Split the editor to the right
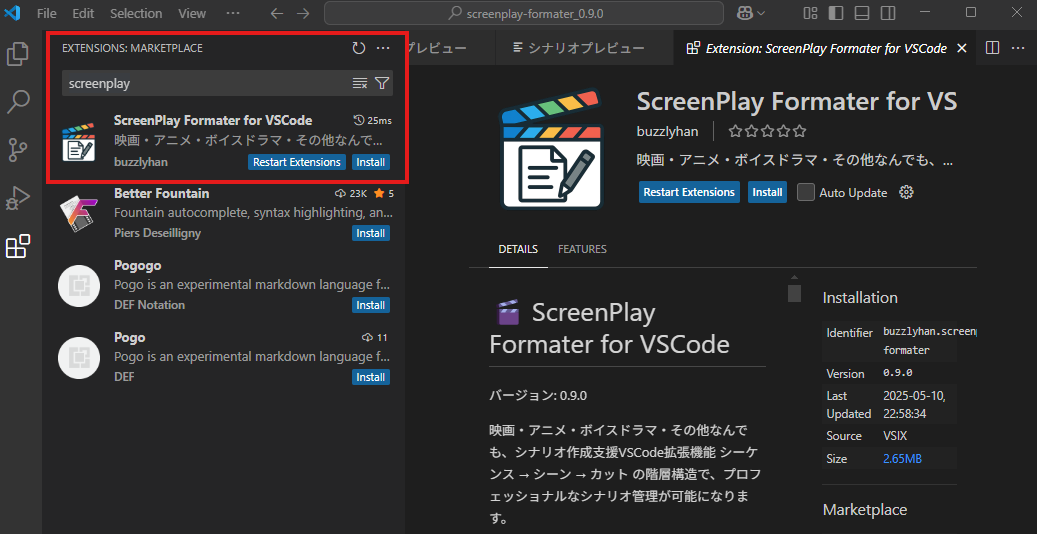 pos(992,48)
